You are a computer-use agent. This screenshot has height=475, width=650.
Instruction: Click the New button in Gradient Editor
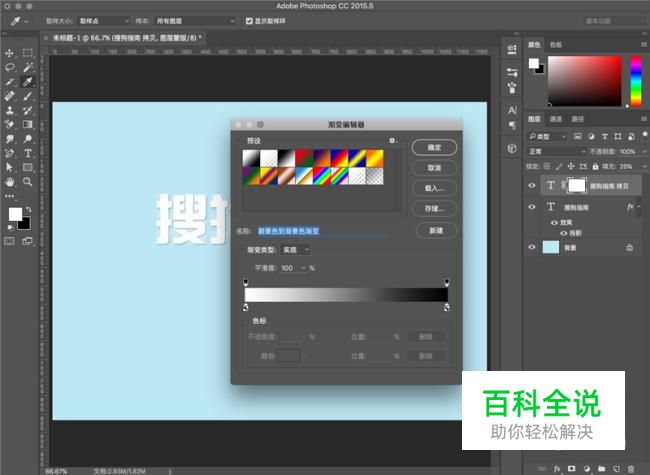(436, 230)
